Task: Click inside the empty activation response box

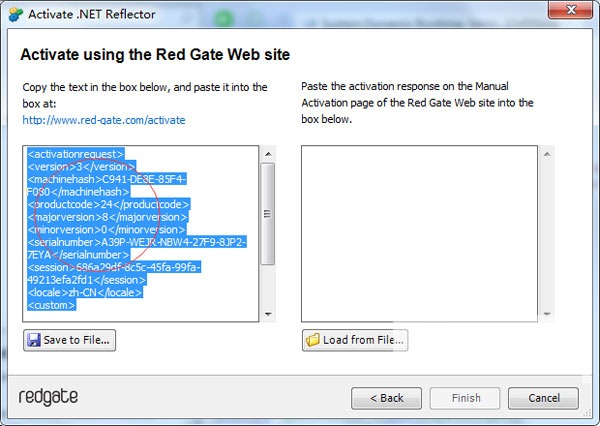Action: pos(419,233)
